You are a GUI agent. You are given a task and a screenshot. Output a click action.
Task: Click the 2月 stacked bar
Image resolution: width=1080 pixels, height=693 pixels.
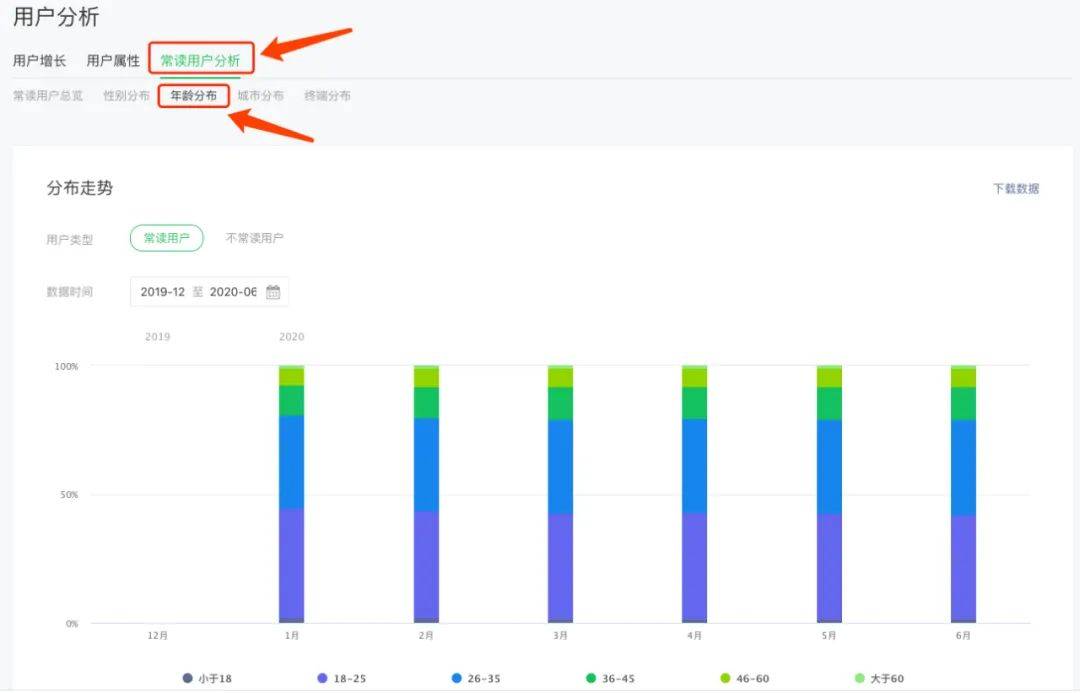[x=426, y=494]
